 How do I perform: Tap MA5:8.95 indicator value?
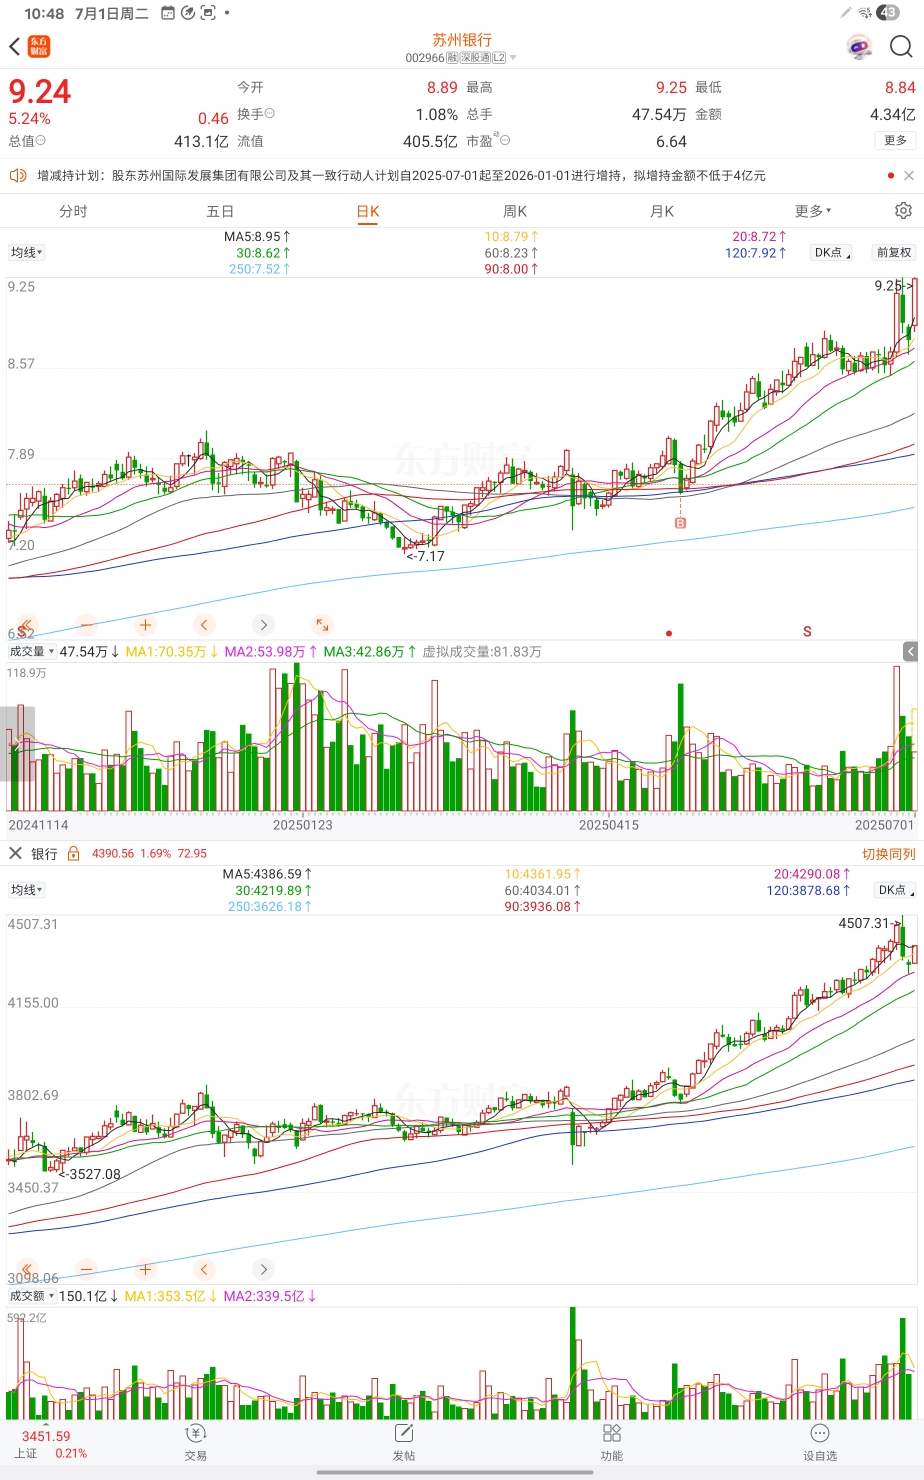257,237
